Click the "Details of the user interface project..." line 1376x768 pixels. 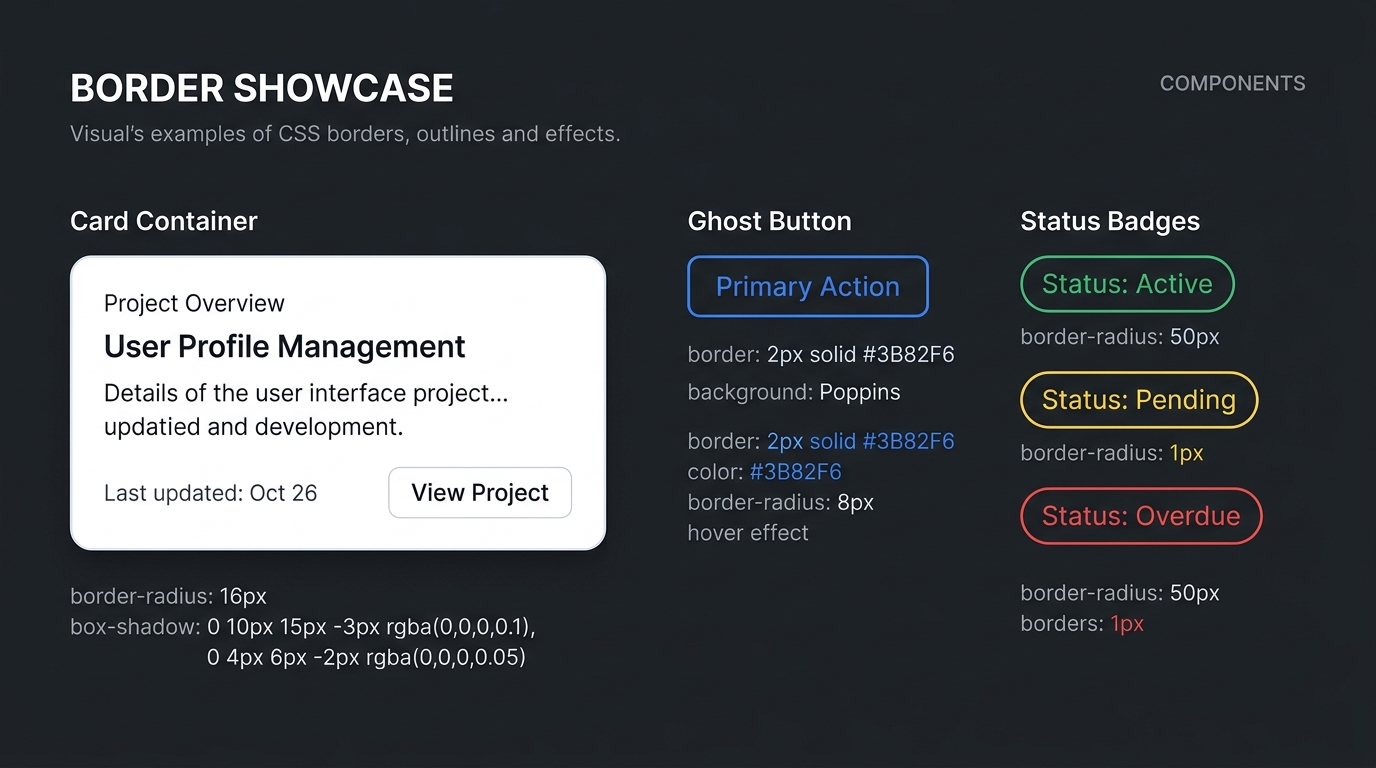pyautogui.click(x=306, y=393)
